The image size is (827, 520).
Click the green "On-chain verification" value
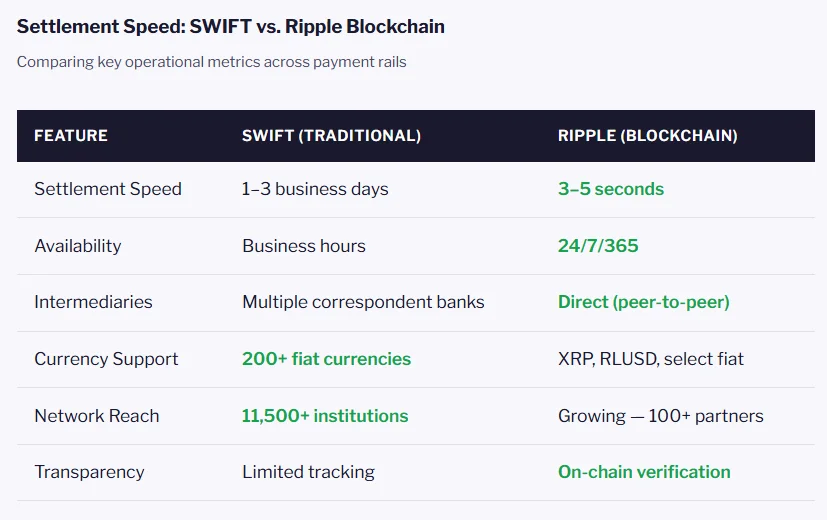(x=644, y=472)
